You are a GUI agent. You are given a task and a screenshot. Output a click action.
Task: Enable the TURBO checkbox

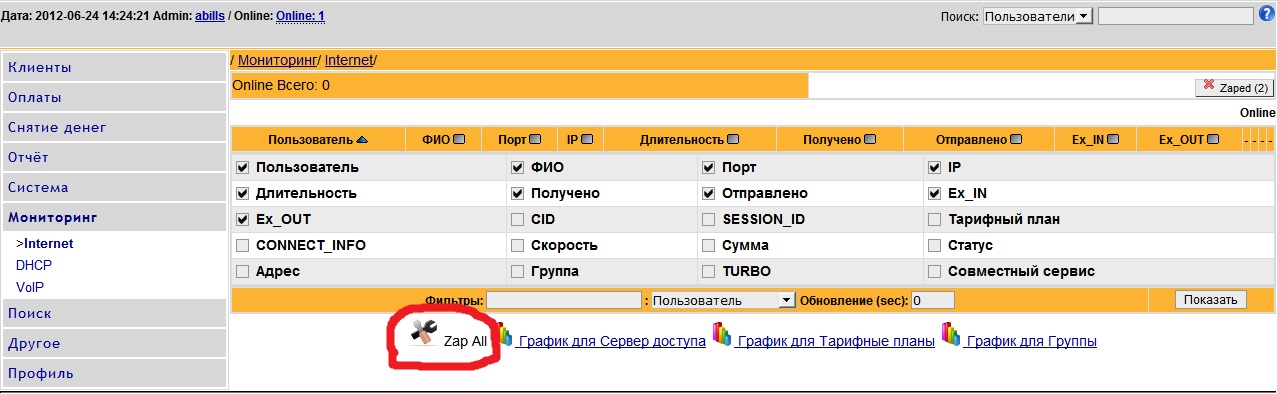pos(709,271)
